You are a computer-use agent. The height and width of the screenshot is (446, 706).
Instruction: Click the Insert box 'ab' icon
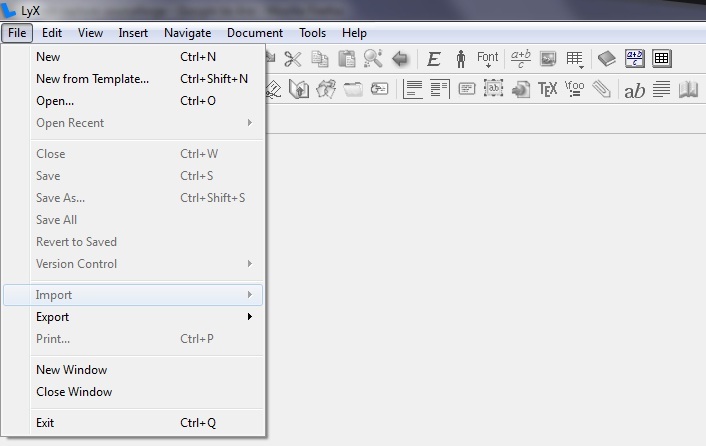[493, 89]
